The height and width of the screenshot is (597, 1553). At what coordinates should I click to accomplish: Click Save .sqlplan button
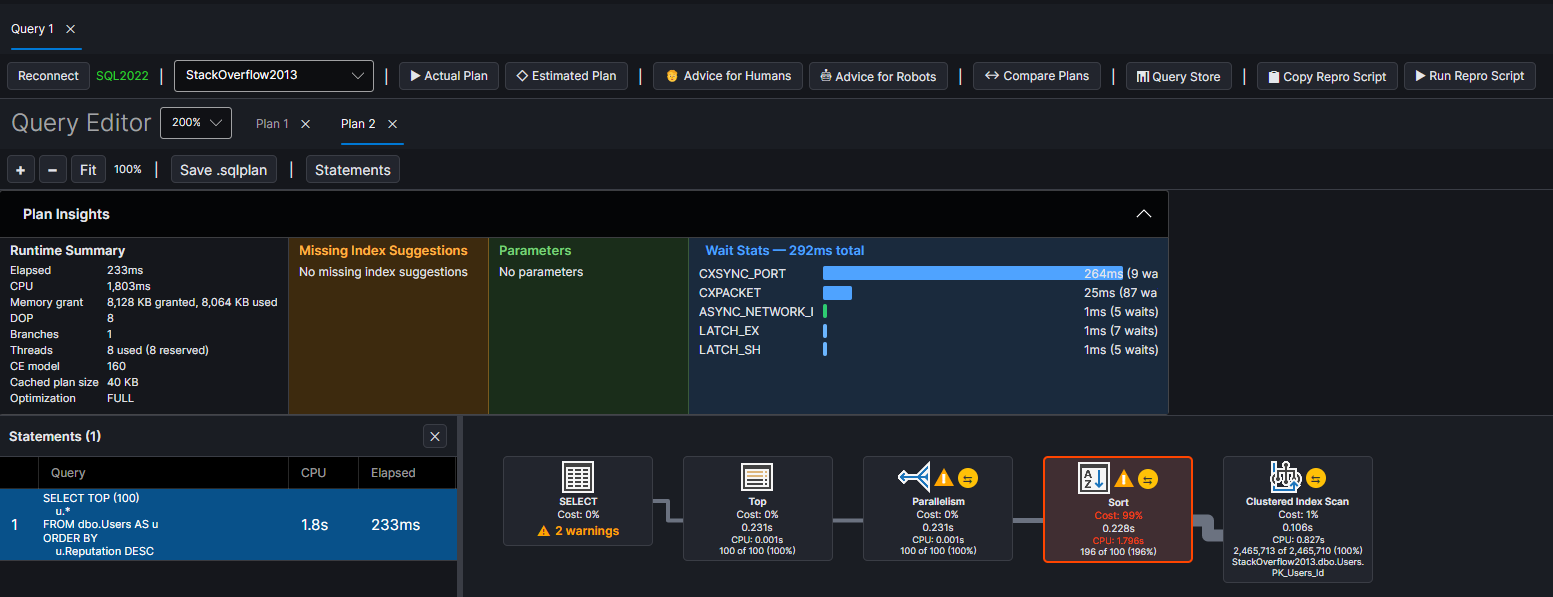pyautogui.click(x=224, y=170)
